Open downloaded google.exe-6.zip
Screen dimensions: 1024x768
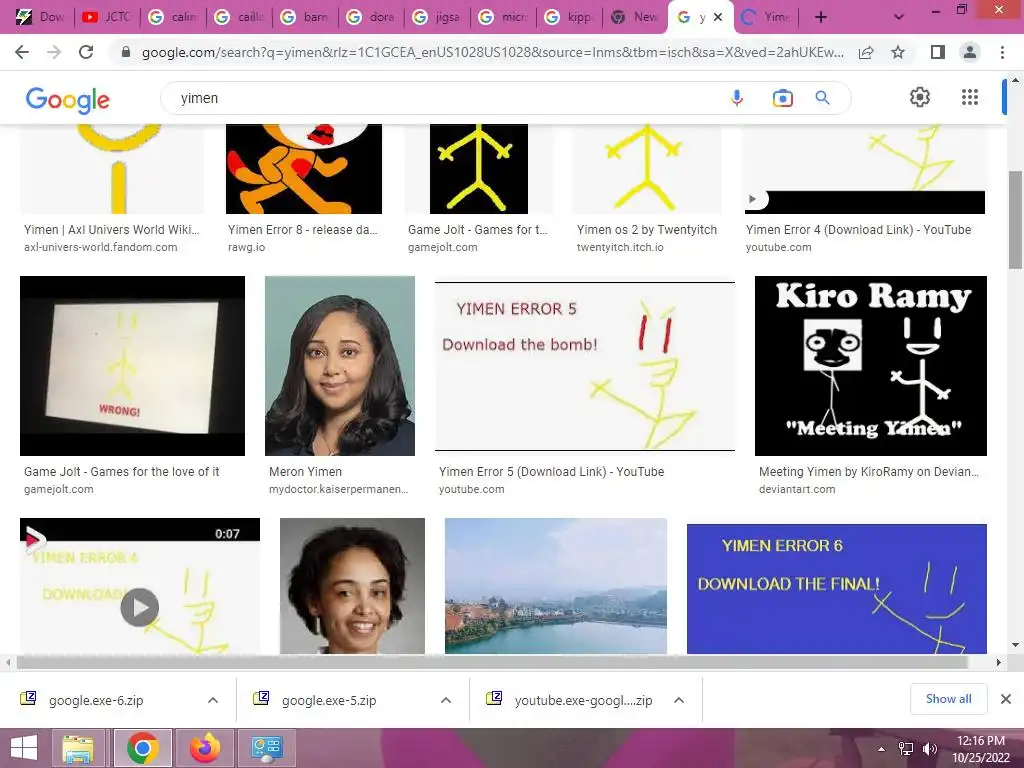point(97,700)
